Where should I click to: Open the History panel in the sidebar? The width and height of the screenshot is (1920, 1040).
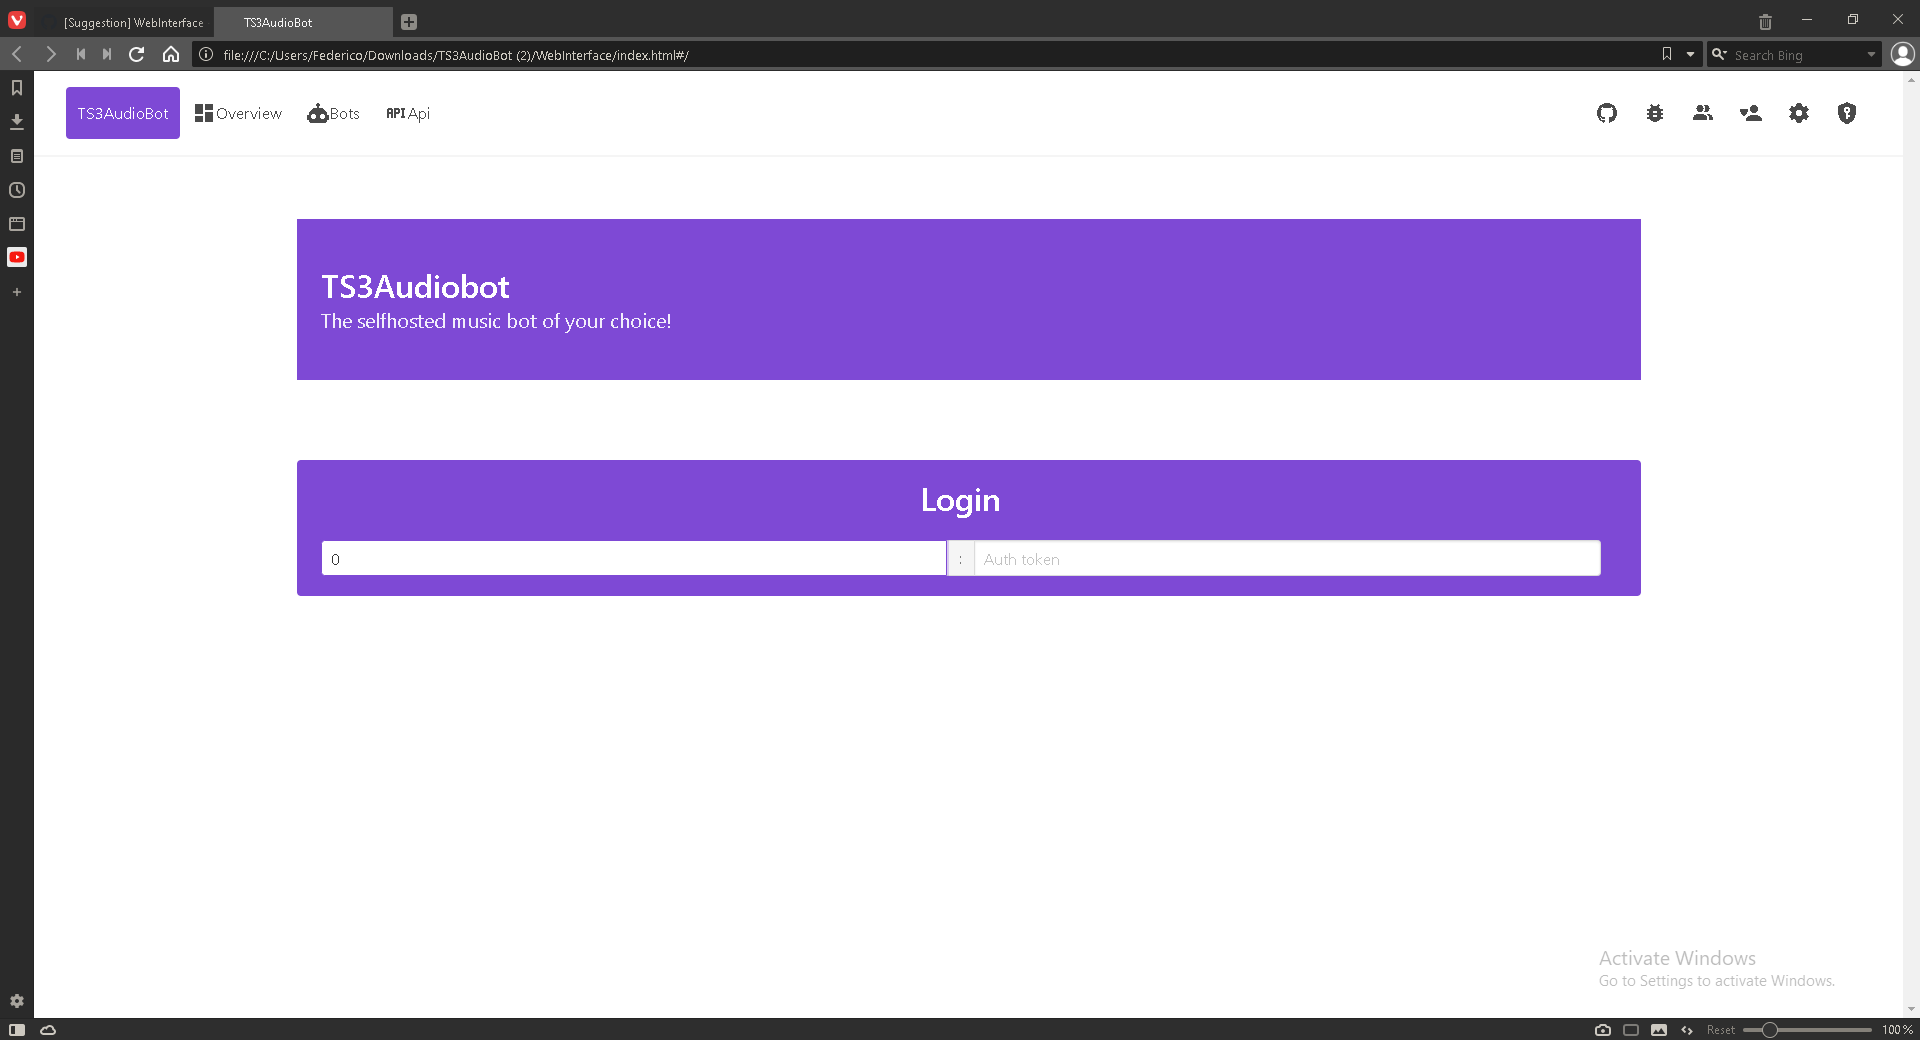click(17, 190)
